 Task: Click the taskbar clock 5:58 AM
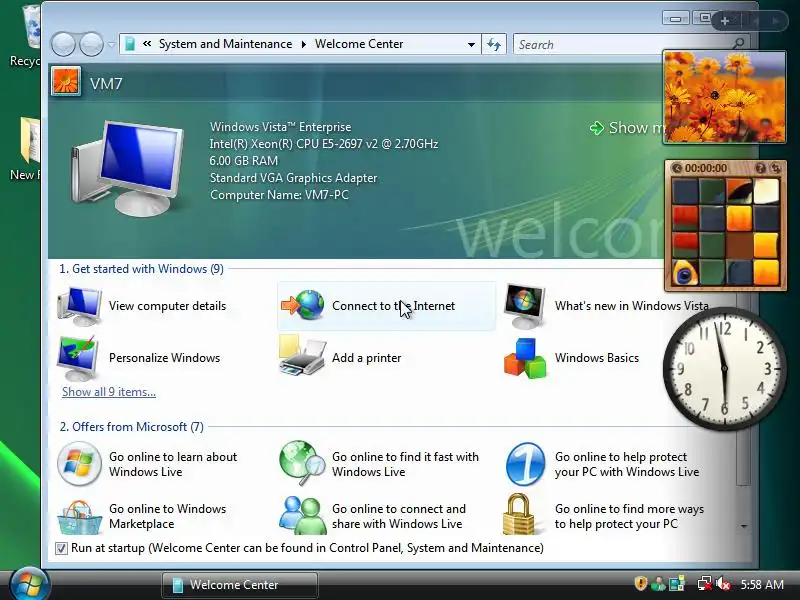coord(762,584)
